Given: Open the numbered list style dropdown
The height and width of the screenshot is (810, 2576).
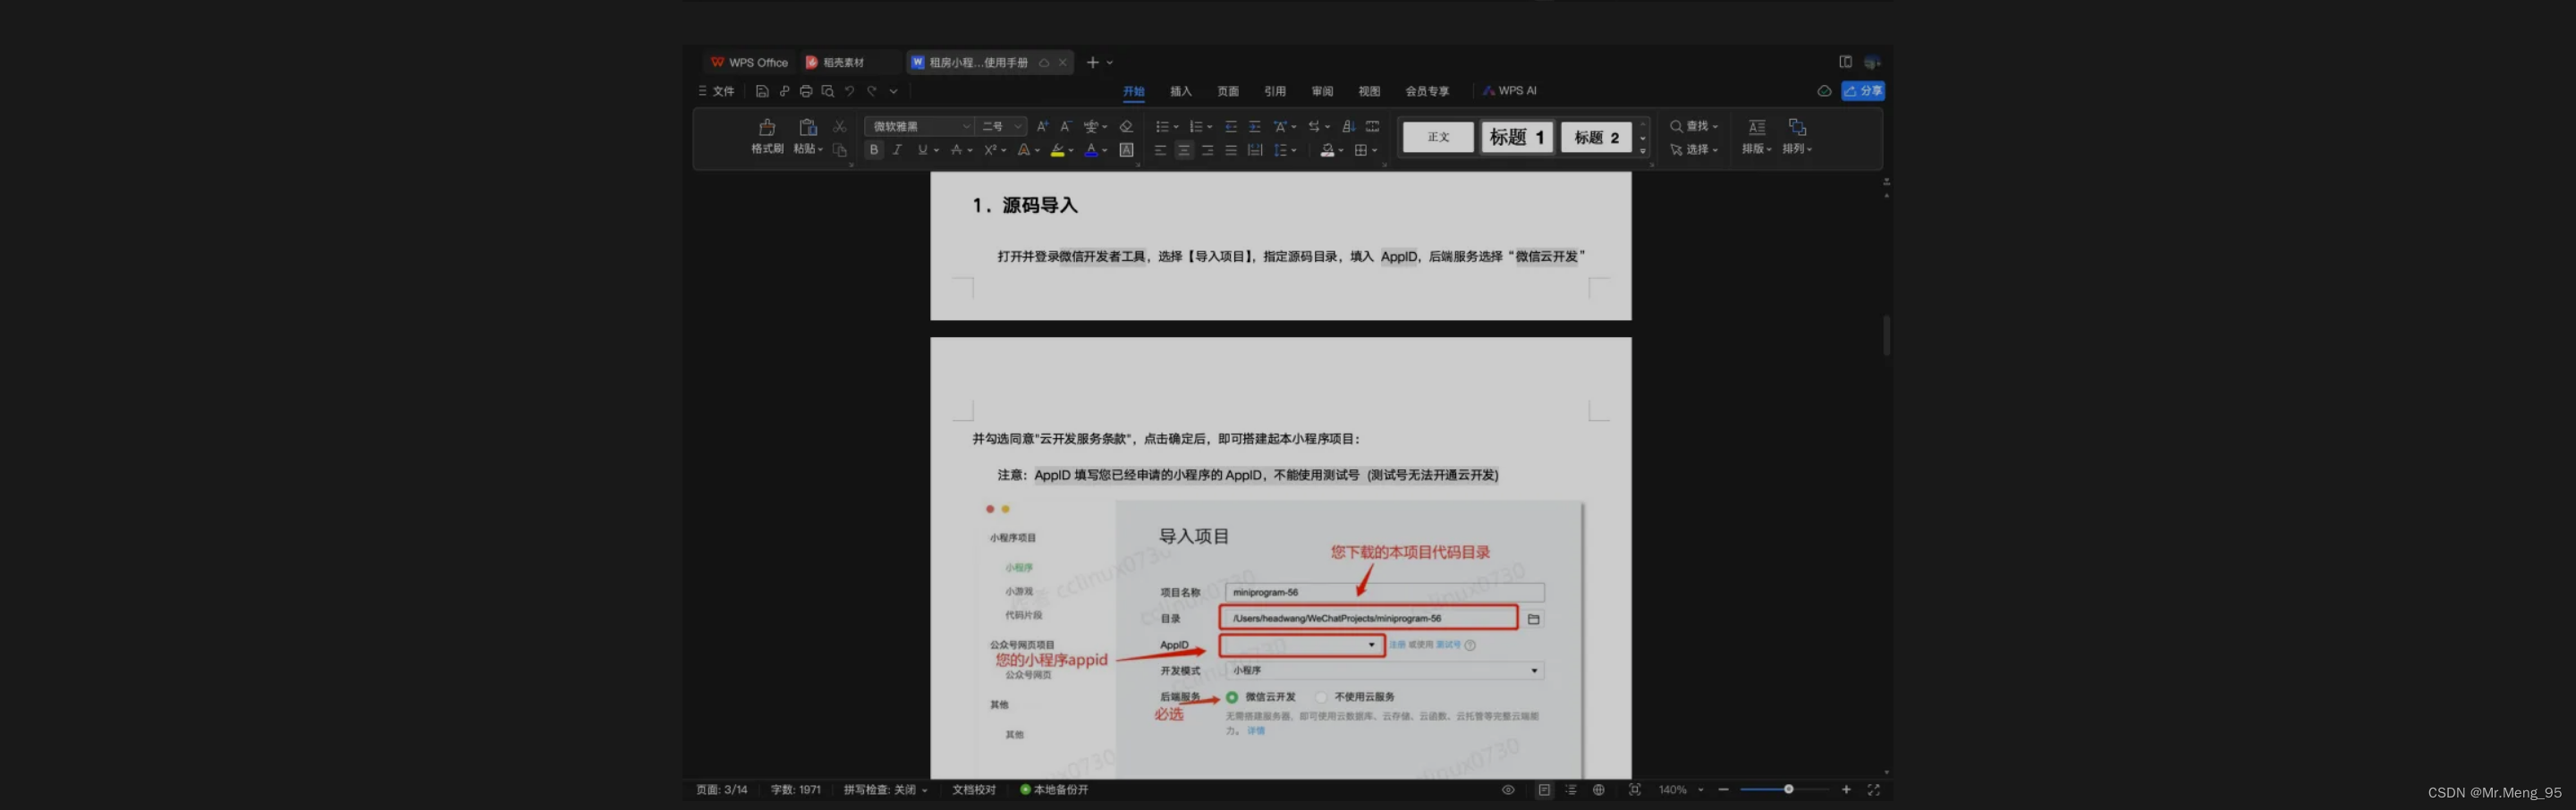Looking at the screenshot, I should [1209, 127].
